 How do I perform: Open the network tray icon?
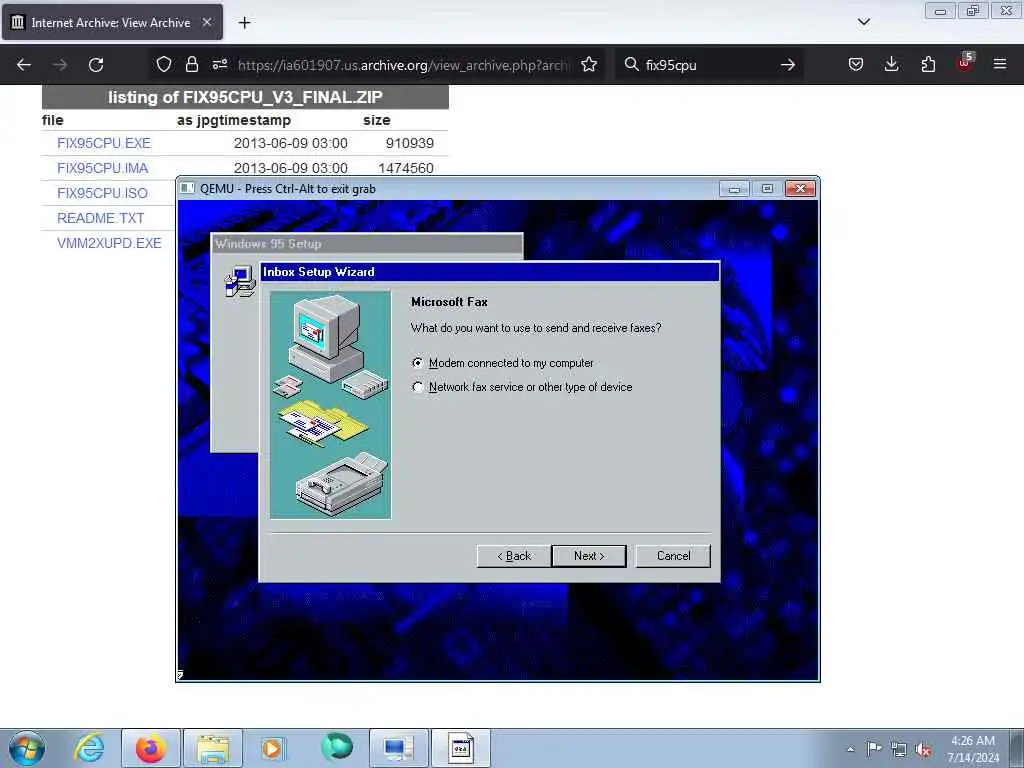(899, 750)
